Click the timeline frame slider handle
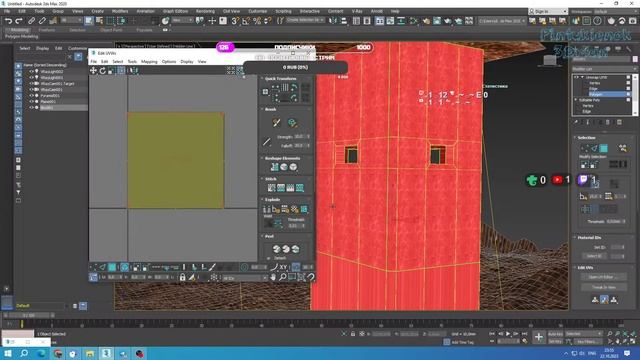Image resolution: width=640 pixels, height=360 pixels. coord(29,316)
